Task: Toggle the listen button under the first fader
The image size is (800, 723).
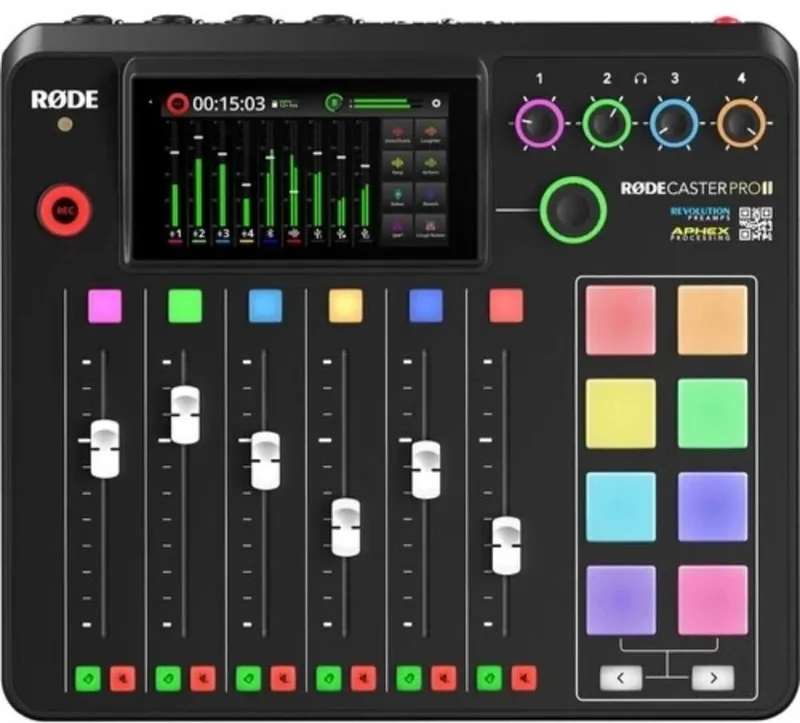Action: pyautogui.click(x=88, y=678)
